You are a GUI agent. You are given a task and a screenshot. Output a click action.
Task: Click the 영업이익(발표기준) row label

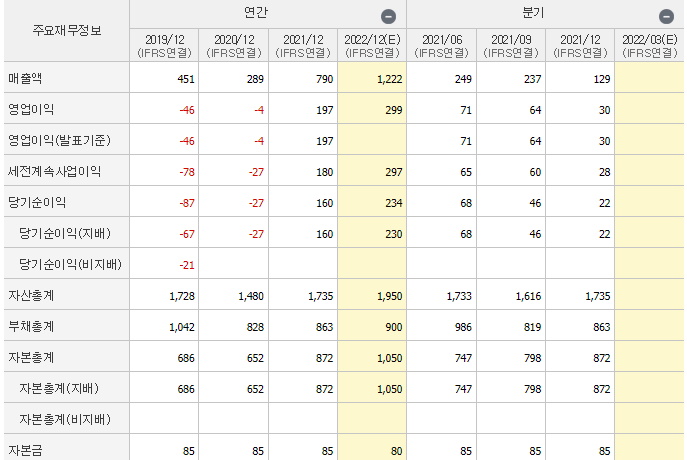tap(59, 141)
